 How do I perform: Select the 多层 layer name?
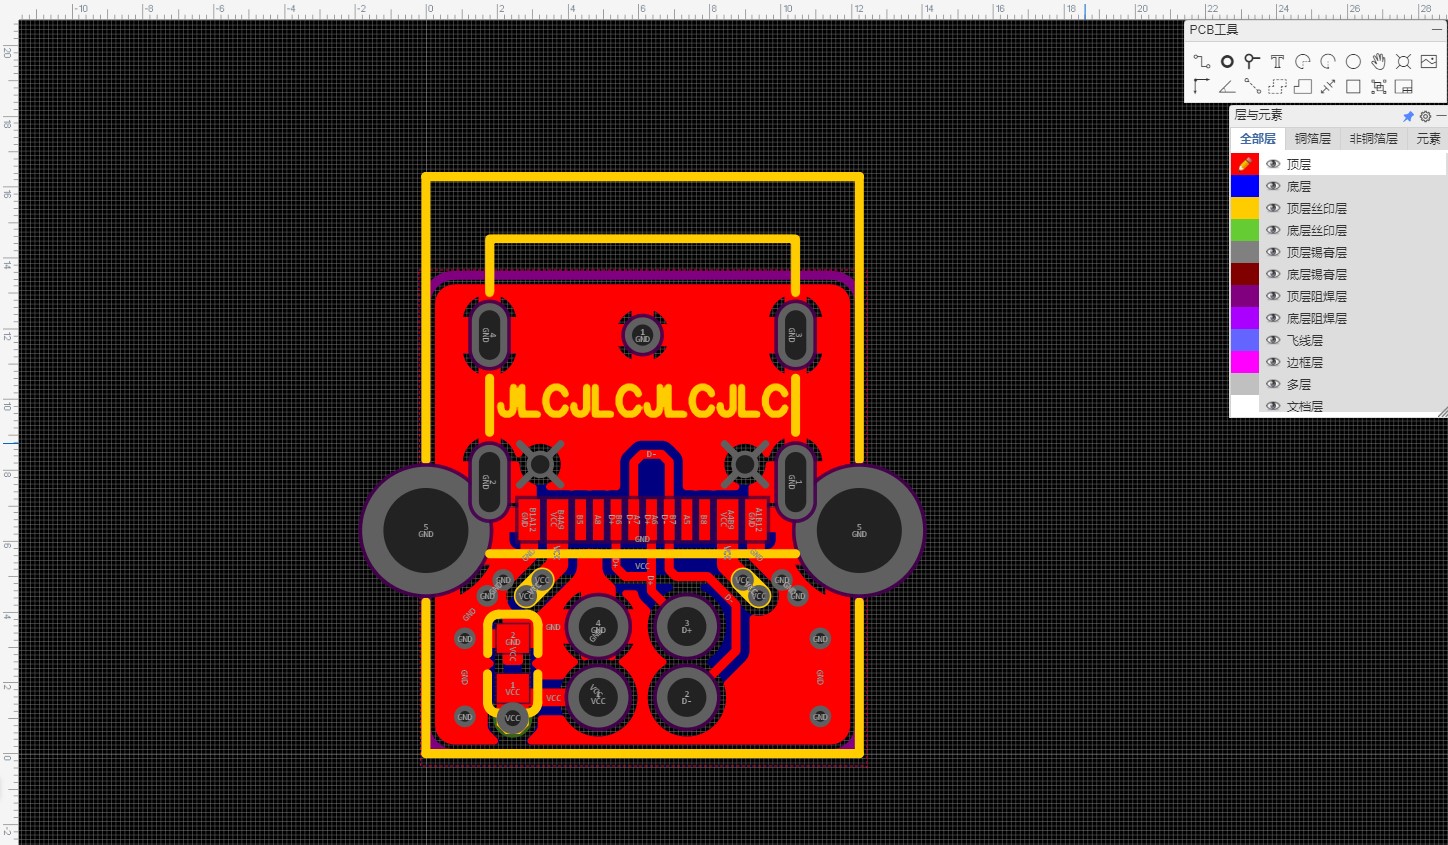(x=1298, y=384)
